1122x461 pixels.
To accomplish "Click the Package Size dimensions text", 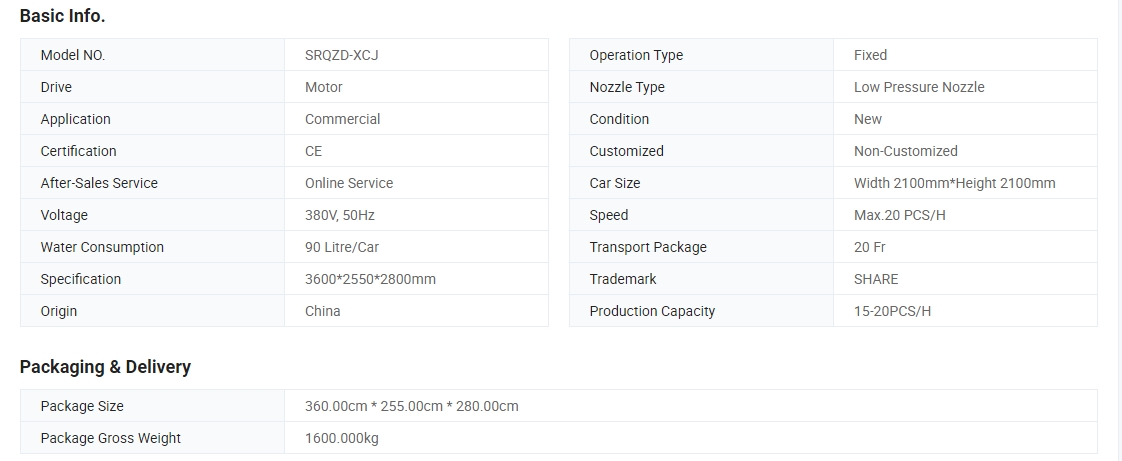I will [x=411, y=407].
